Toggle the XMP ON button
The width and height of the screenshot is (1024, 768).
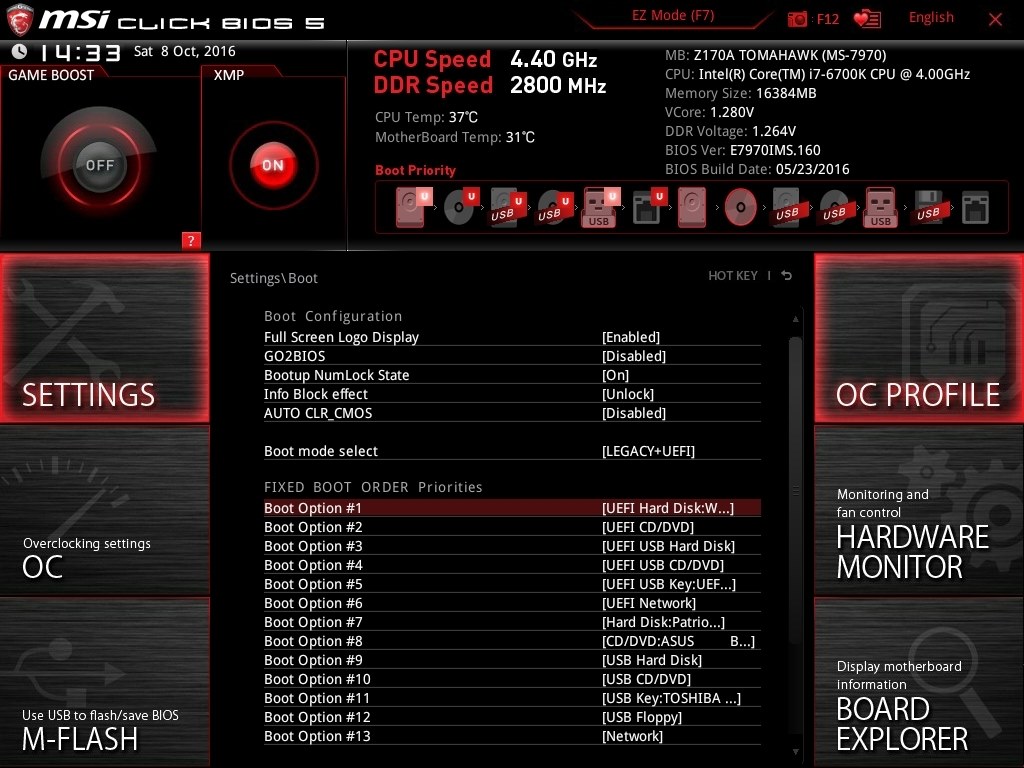273,165
